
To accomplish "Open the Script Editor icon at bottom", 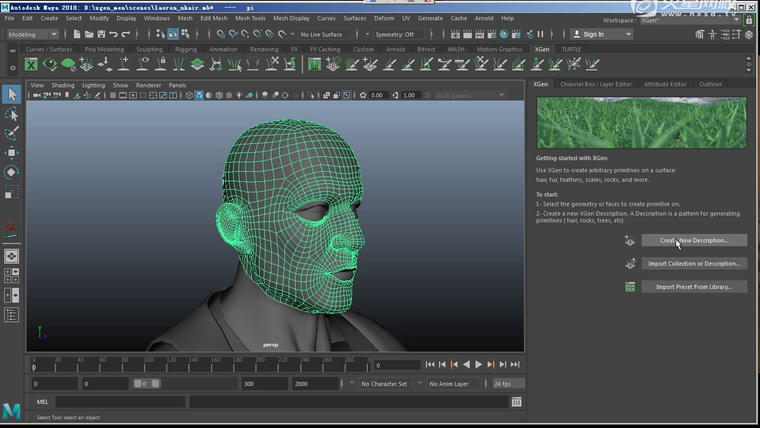I will pyautogui.click(x=516, y=402).
